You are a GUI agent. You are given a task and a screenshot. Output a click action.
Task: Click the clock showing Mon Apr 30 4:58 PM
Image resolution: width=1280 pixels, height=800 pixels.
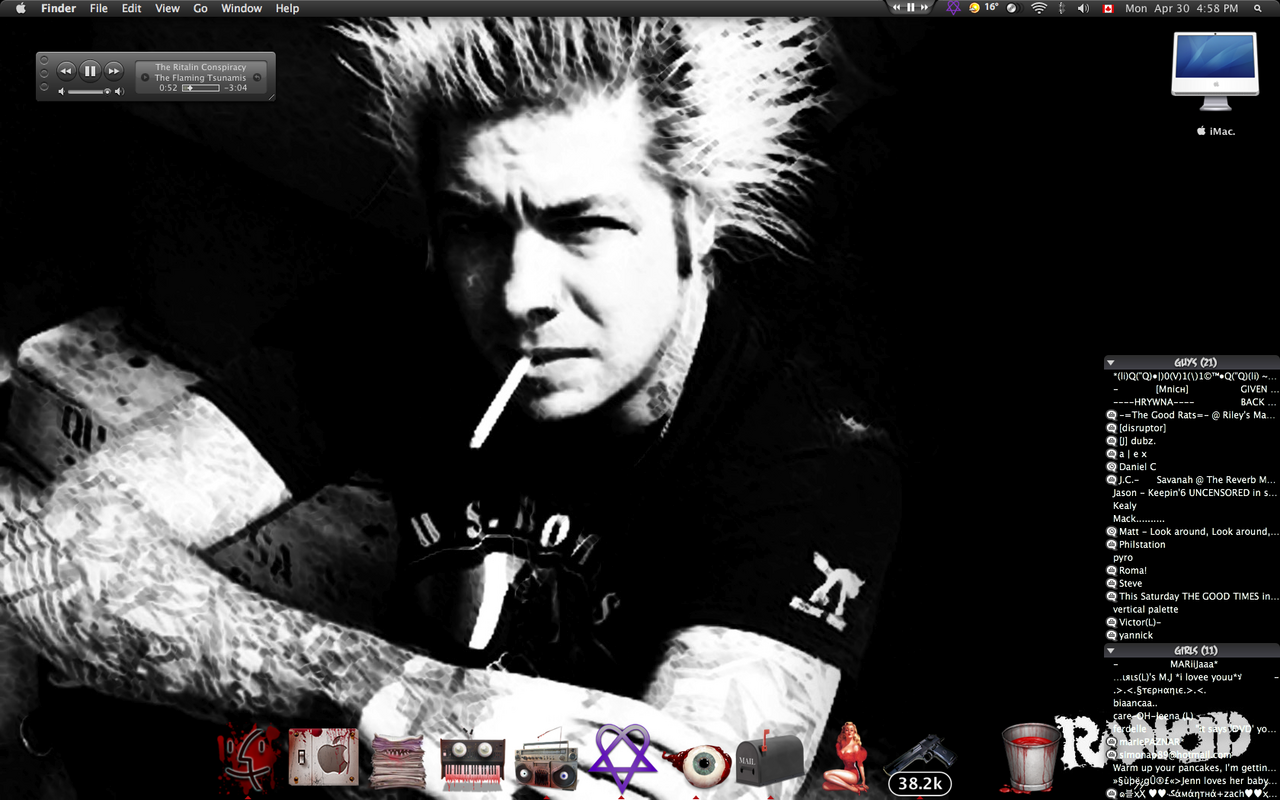[x=1181, y=8]
